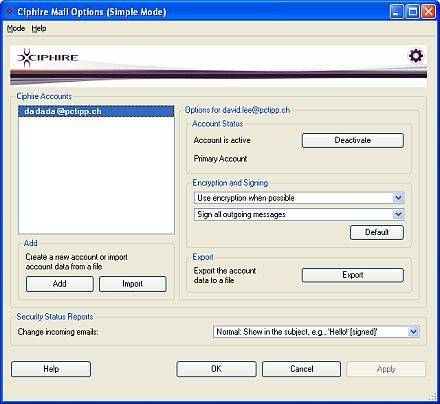Minimize the Ciphire Mail Options window
The width and height of the screenshot is (440, 404).
(396, 12)
